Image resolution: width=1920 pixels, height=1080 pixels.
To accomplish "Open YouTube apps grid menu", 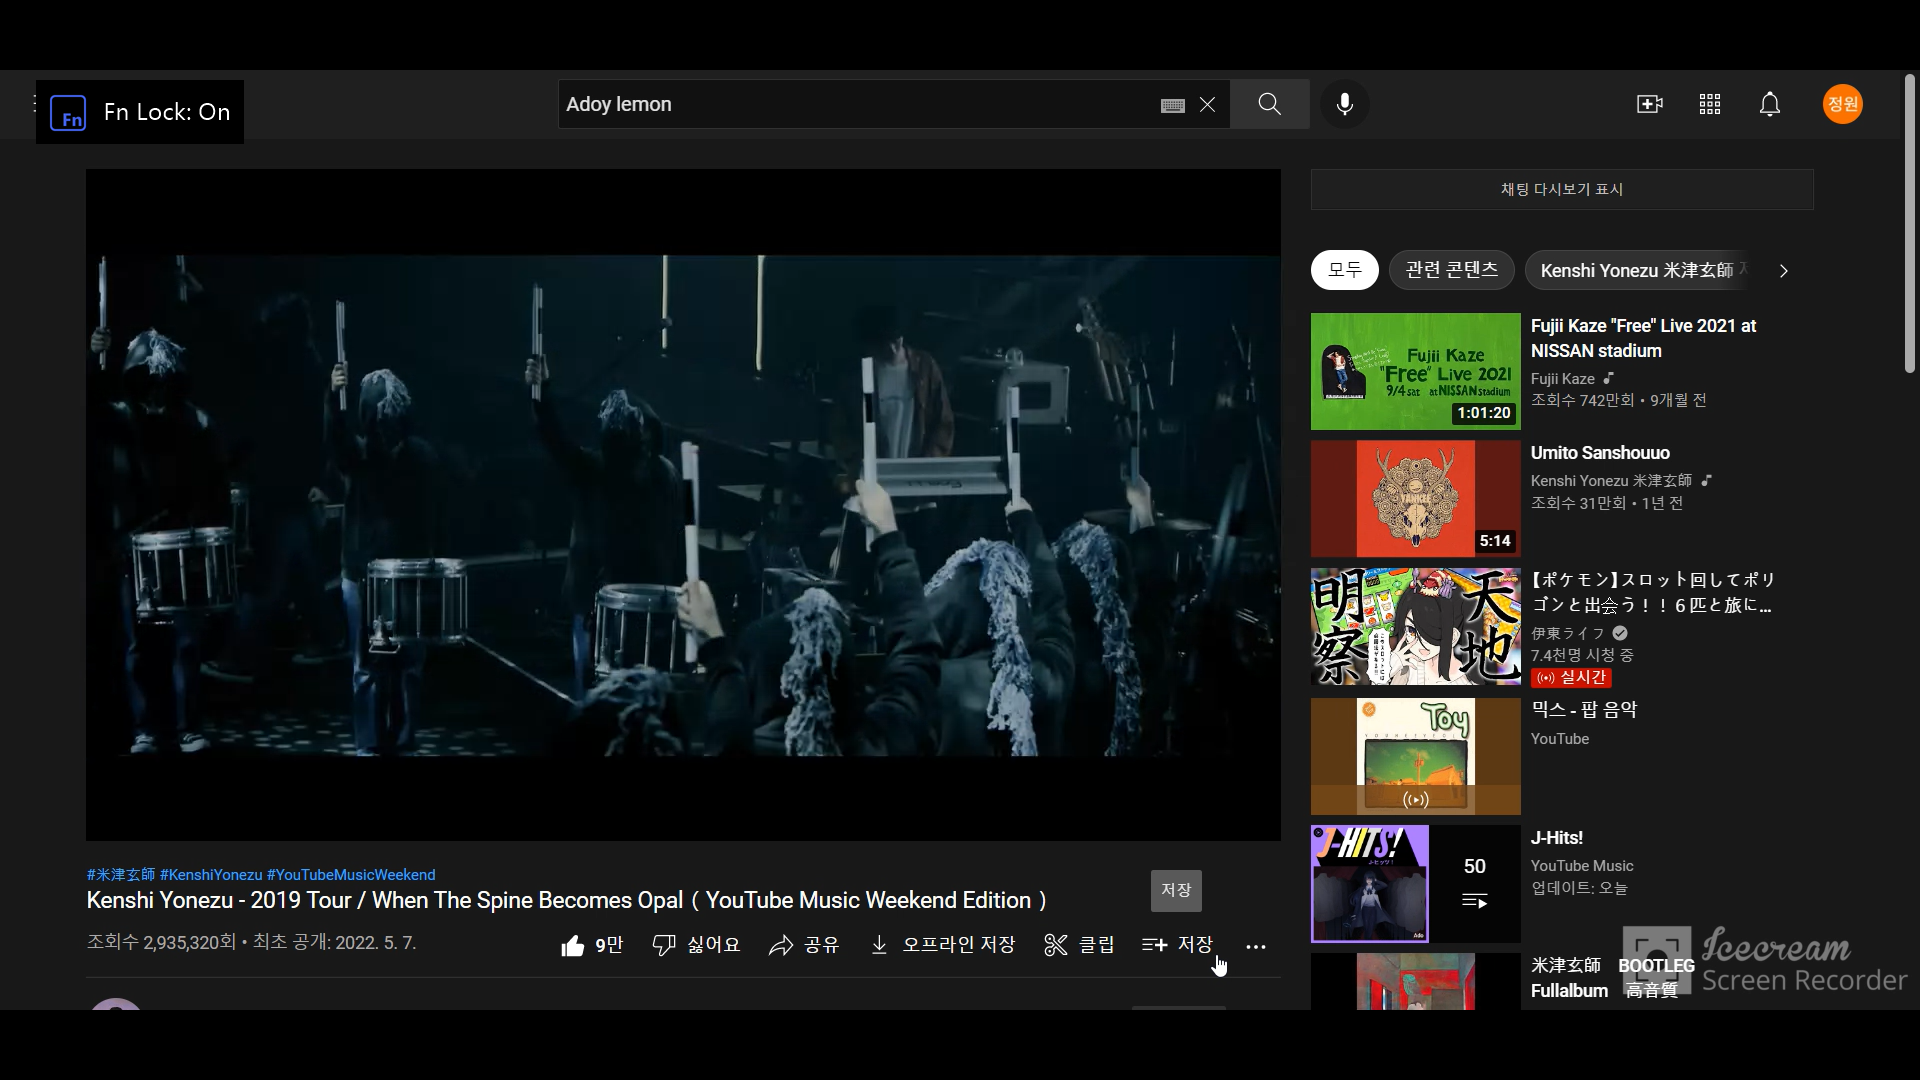I will (1710, 104).
